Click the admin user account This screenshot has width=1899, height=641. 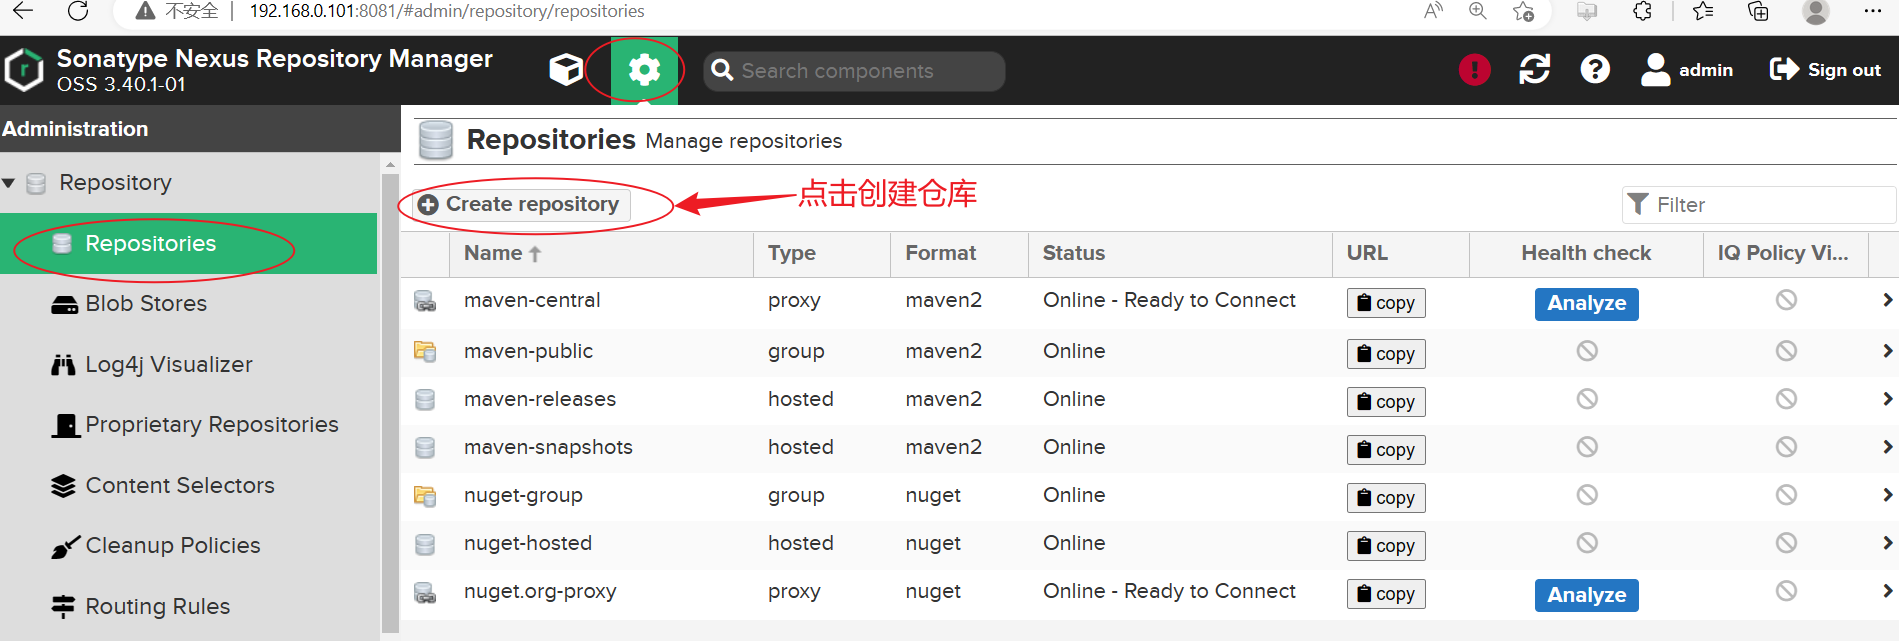[1687, 70]
